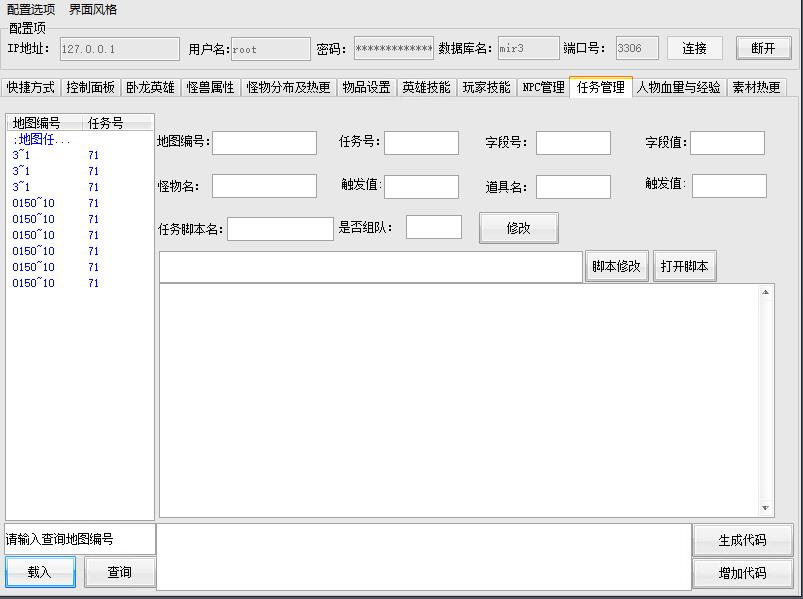Click the 增加代码 button
The width and height of the screenshot is (803, 599).
click(x=742, y=573)
